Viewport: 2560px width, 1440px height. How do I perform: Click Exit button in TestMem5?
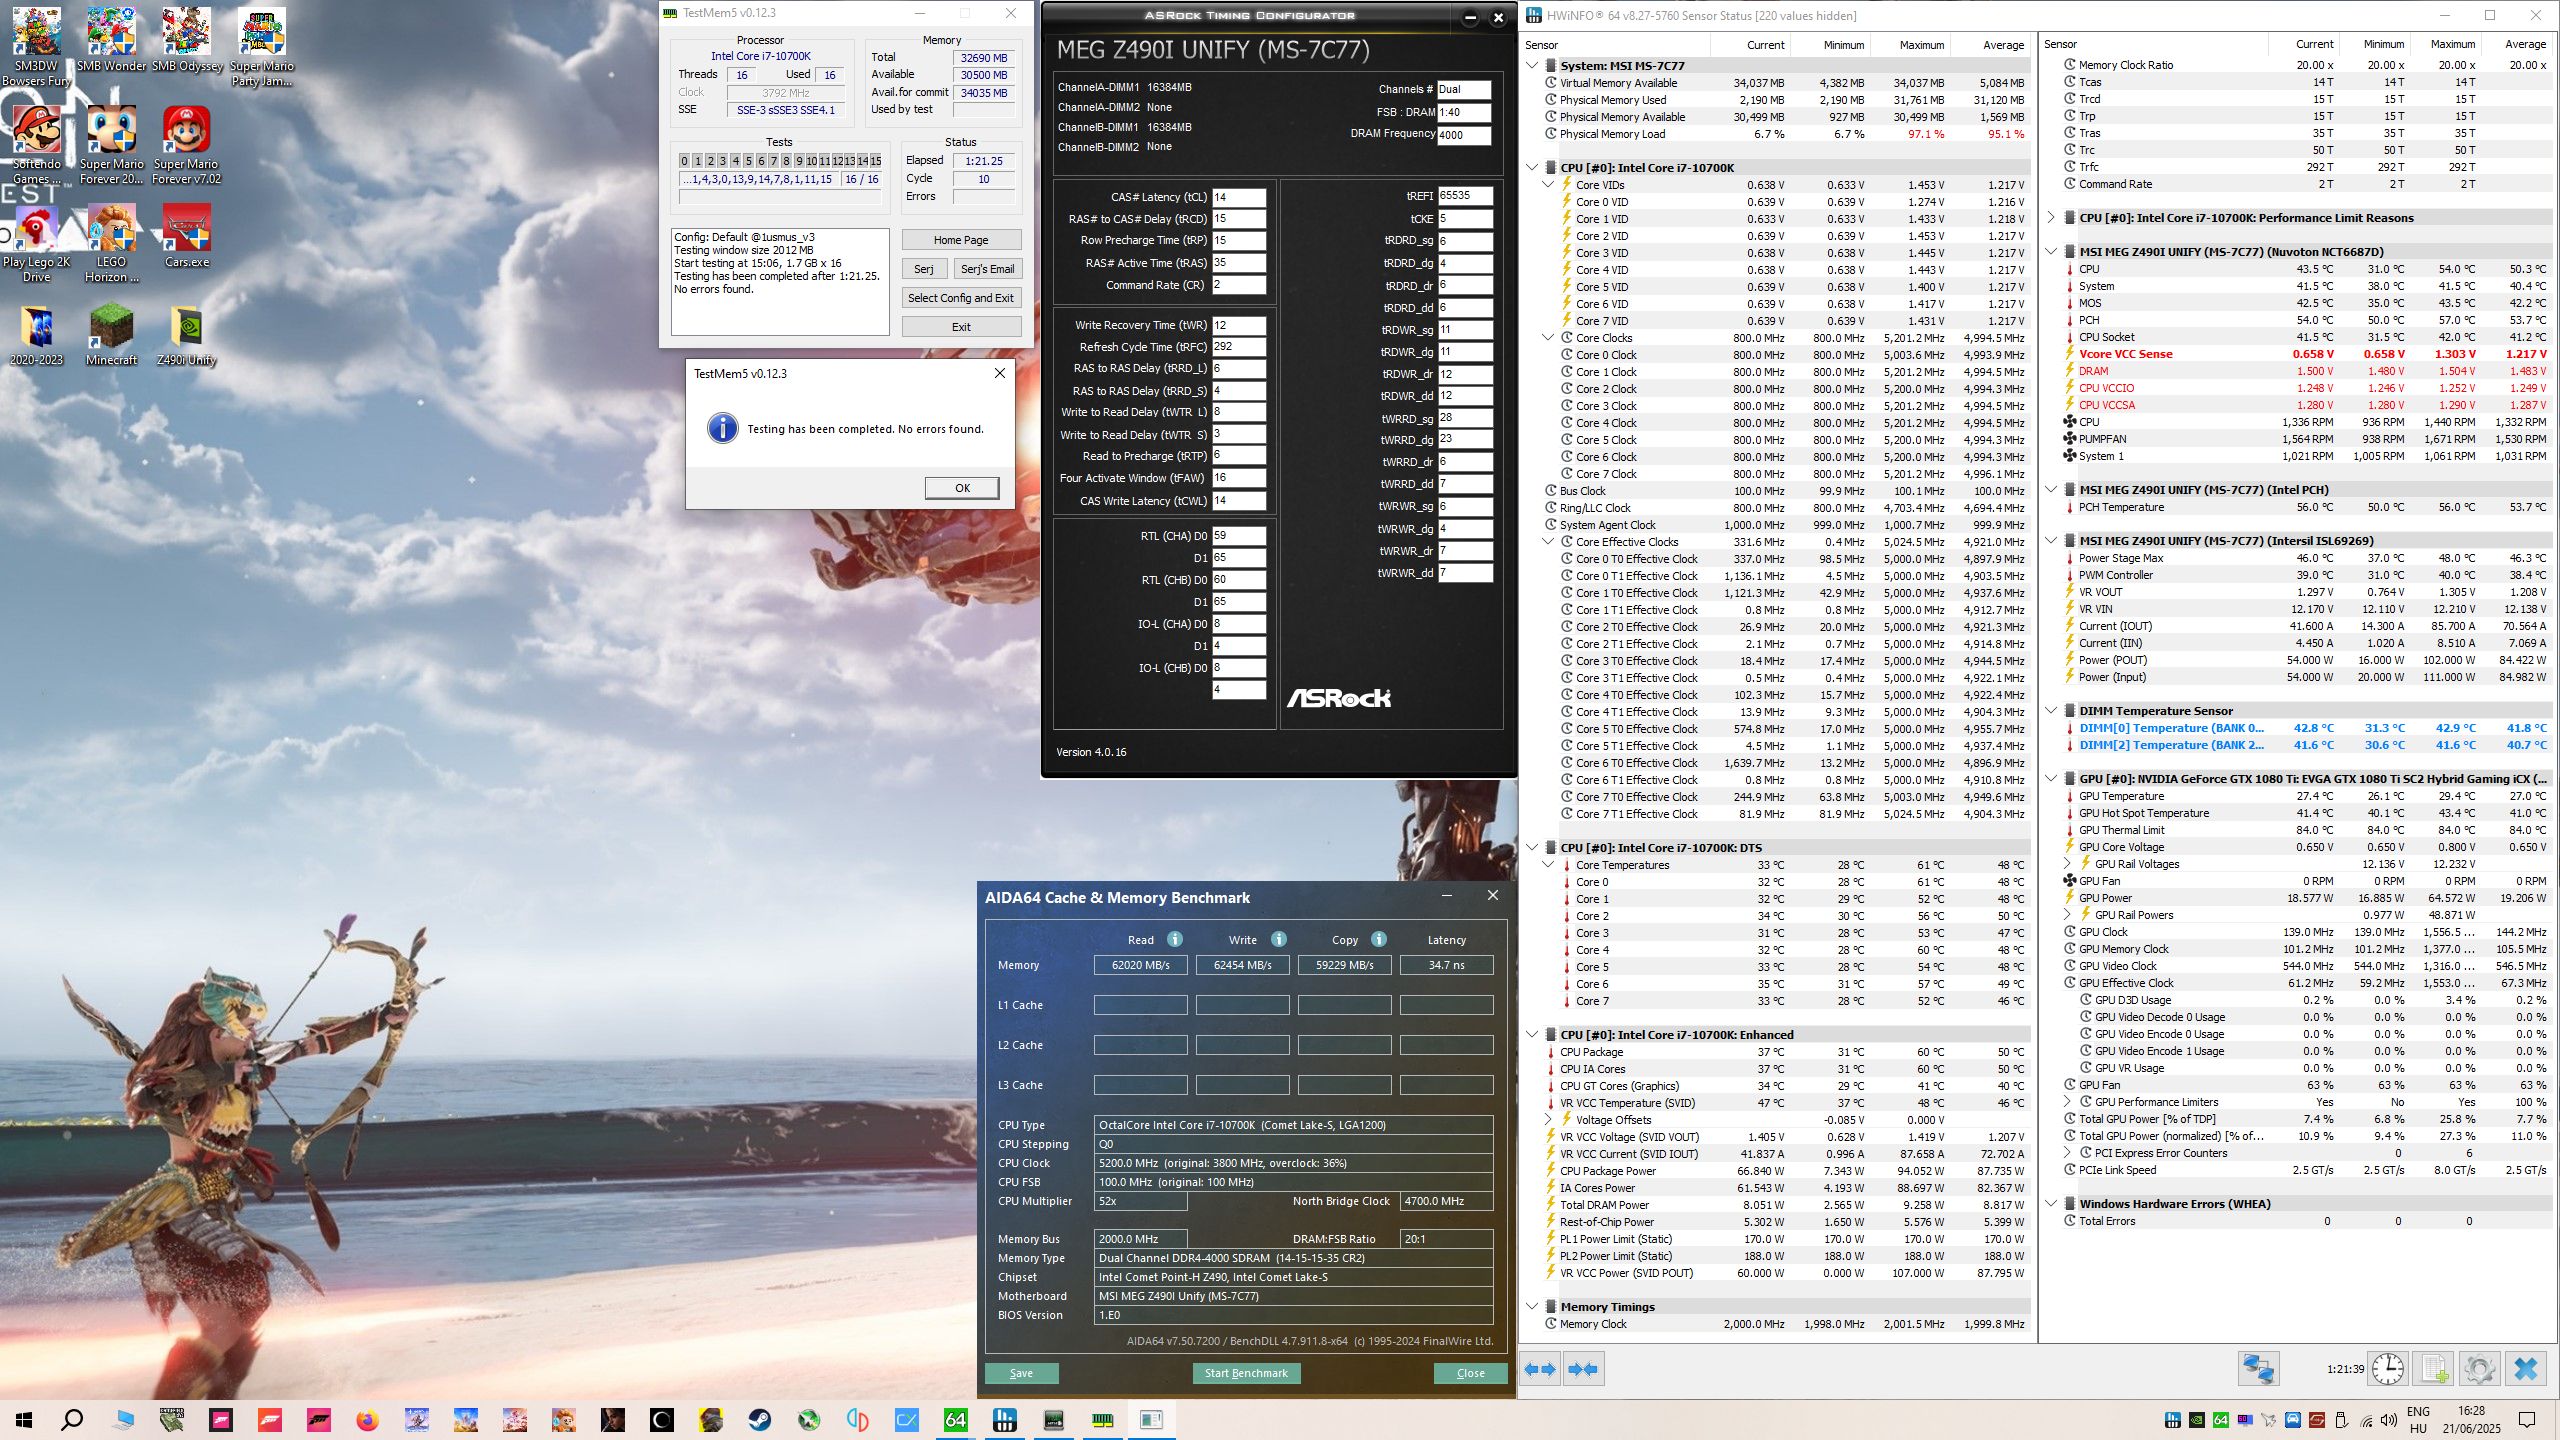tap(961, 327)
